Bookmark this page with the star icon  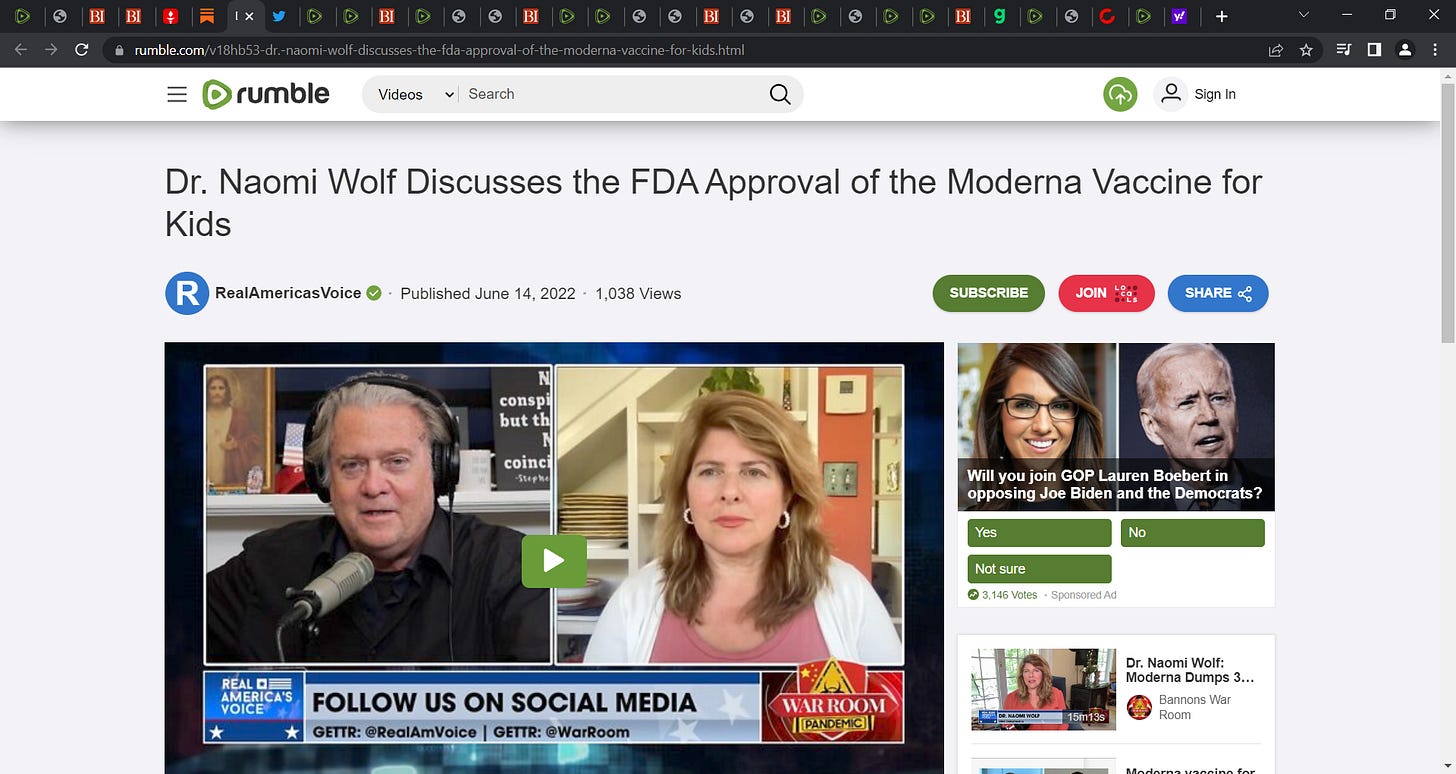1306,50
